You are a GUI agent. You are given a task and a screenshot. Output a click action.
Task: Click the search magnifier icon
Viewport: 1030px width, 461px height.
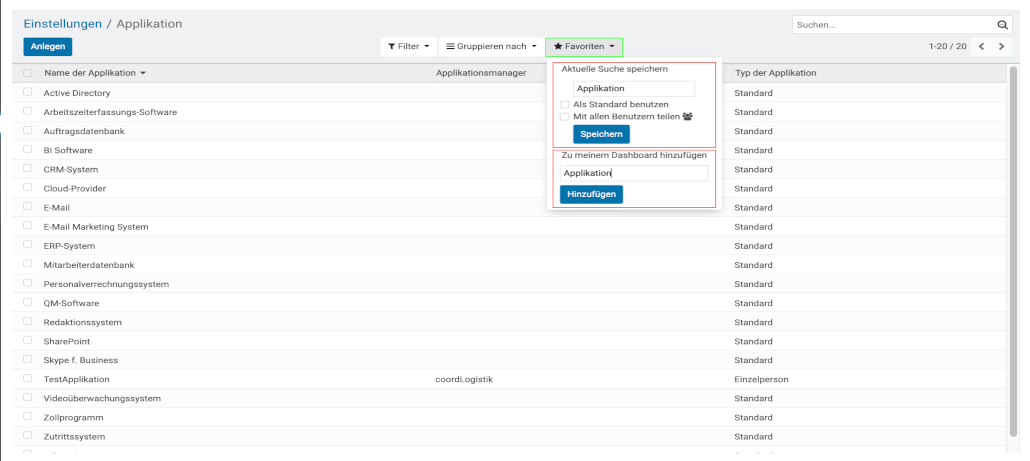pos(1003,24)
